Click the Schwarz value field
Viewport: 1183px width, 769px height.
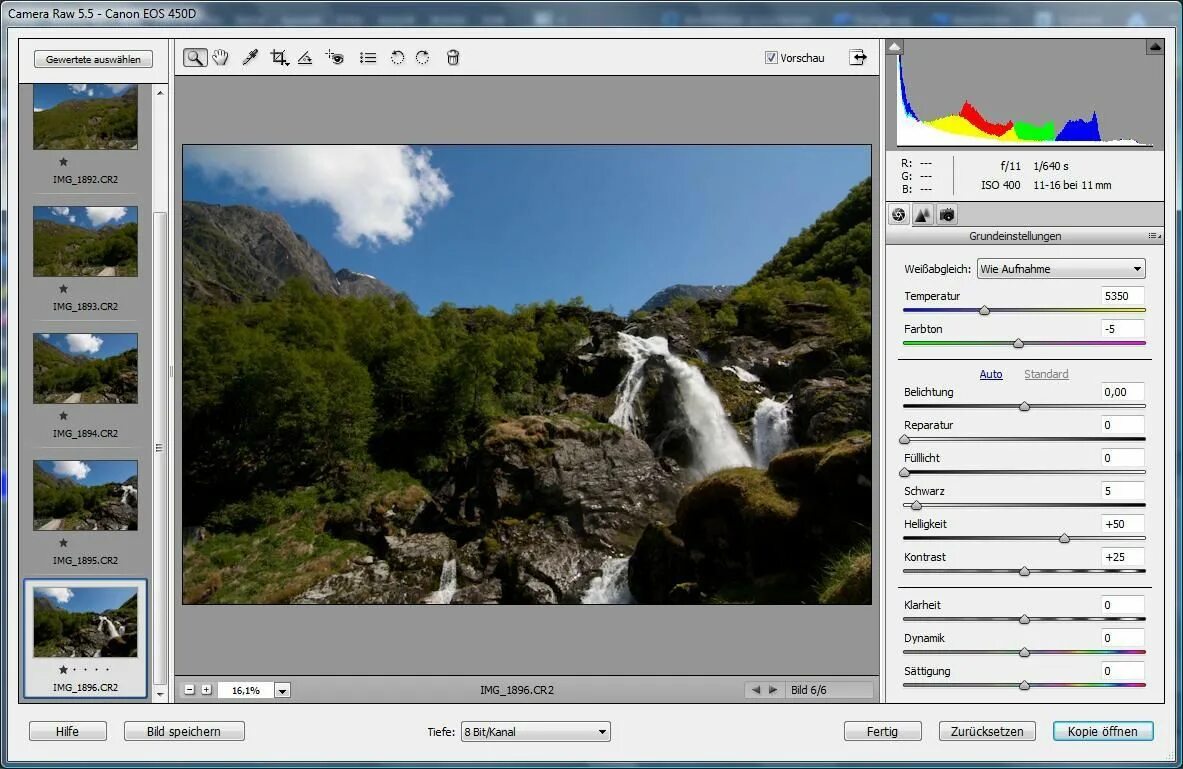click(x=1122, y=491)
